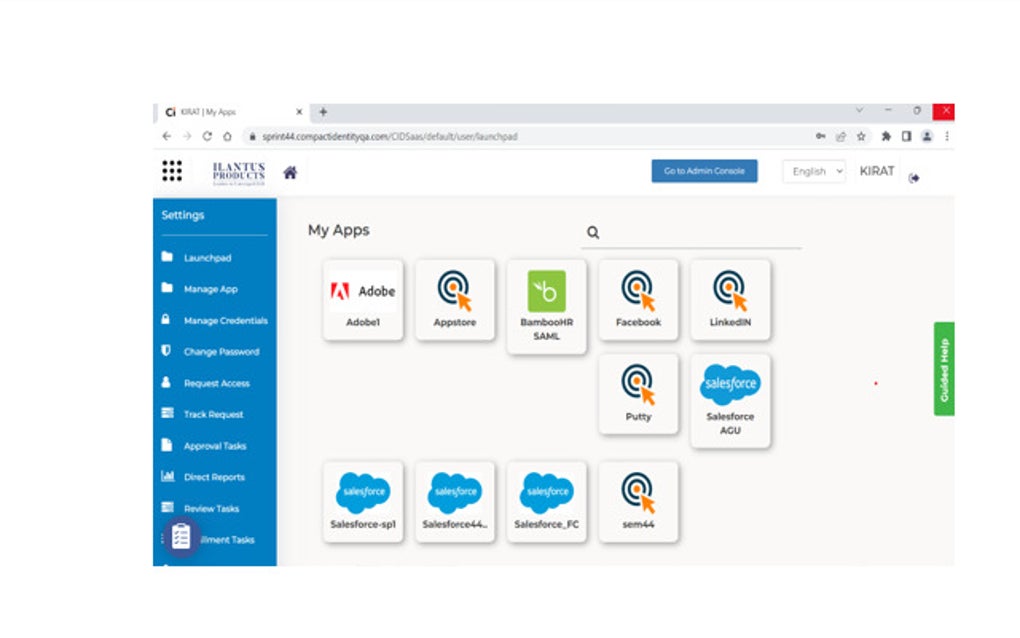Open the browser three-dot menu
Screen dimensions: 1020x638
click(x=946, y=136)
